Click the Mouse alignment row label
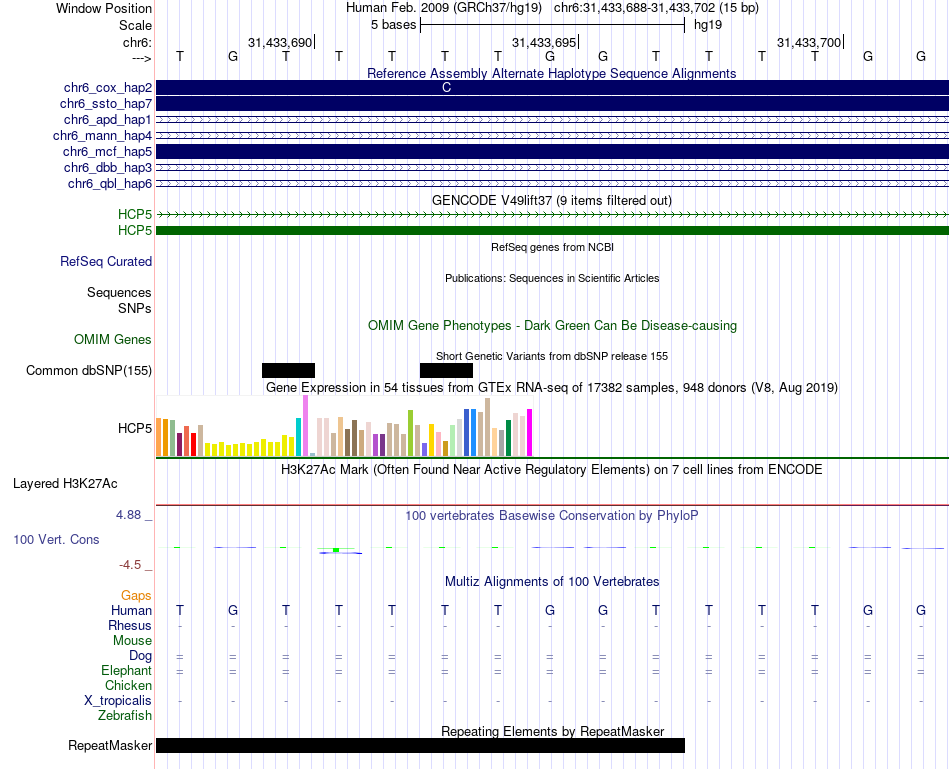 coord(132,641)
